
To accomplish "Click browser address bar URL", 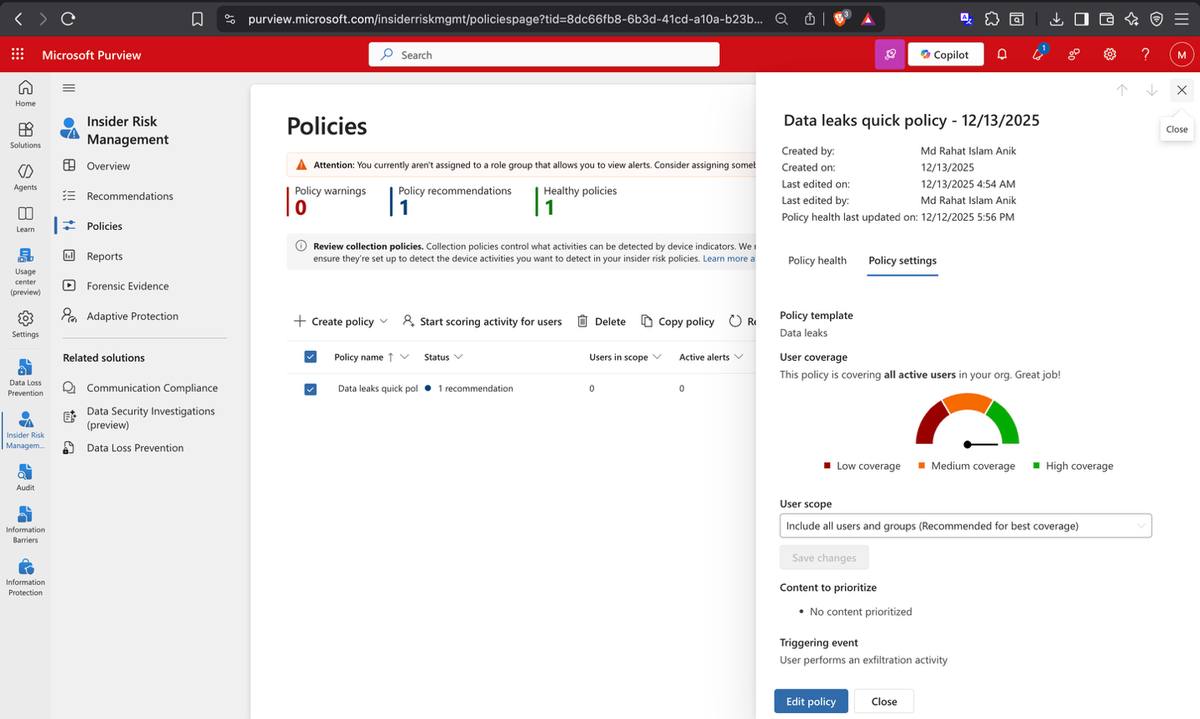I will click(505, 18).
